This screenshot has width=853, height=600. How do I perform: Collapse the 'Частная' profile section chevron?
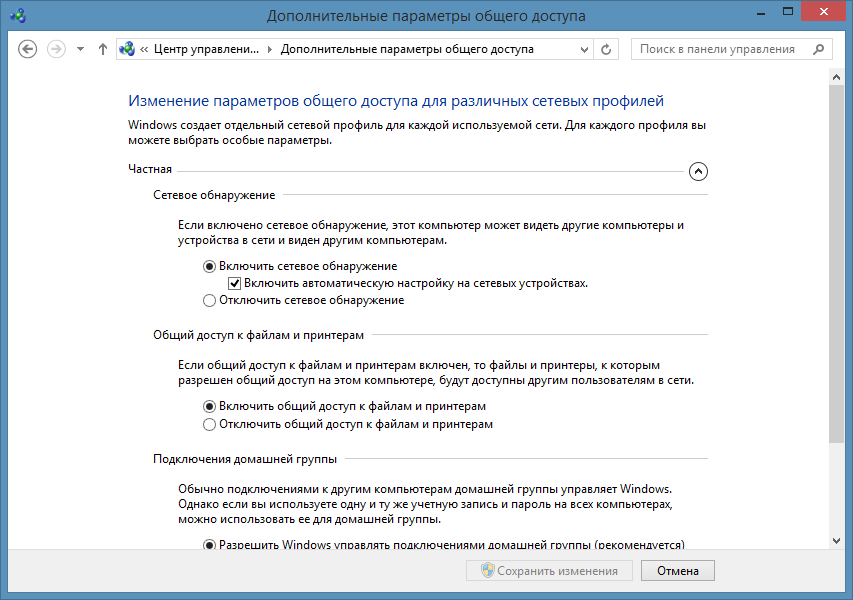point(698,171)
